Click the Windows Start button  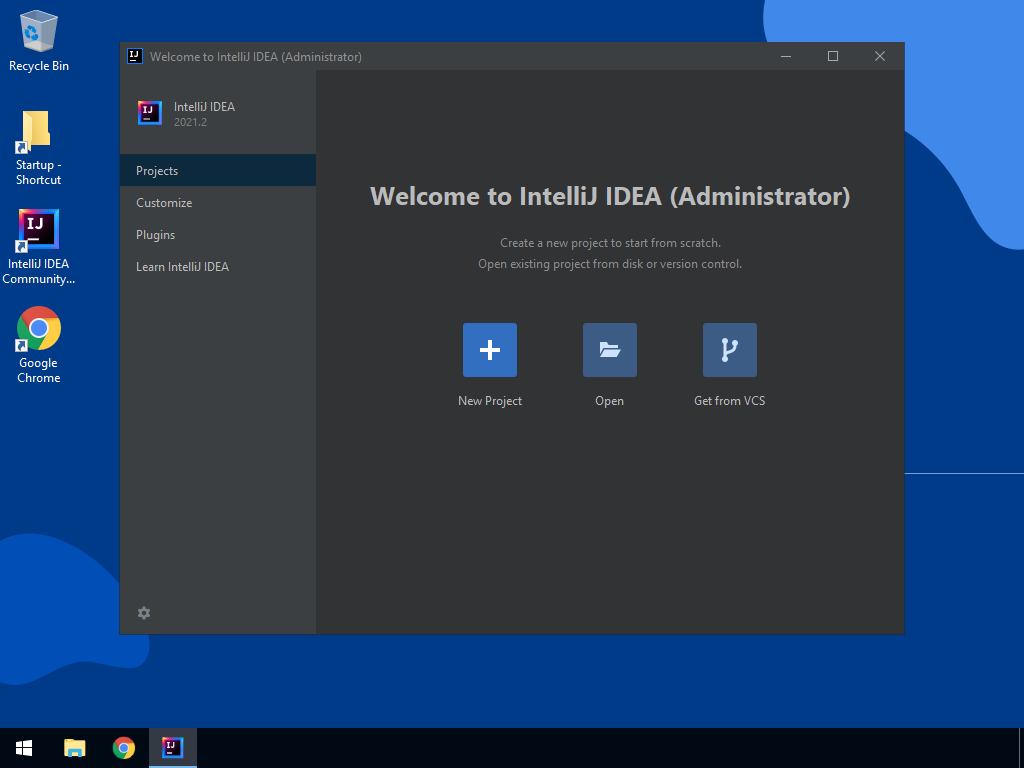tap(25, 747)
